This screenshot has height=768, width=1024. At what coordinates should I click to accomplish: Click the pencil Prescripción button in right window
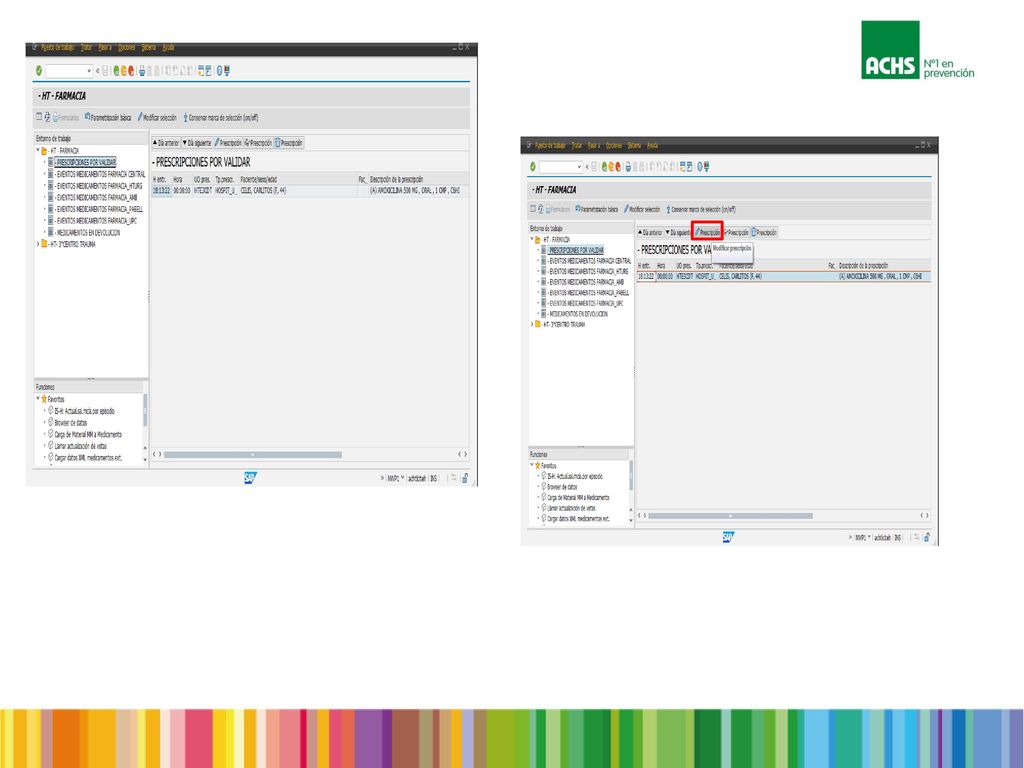[707, 232]
